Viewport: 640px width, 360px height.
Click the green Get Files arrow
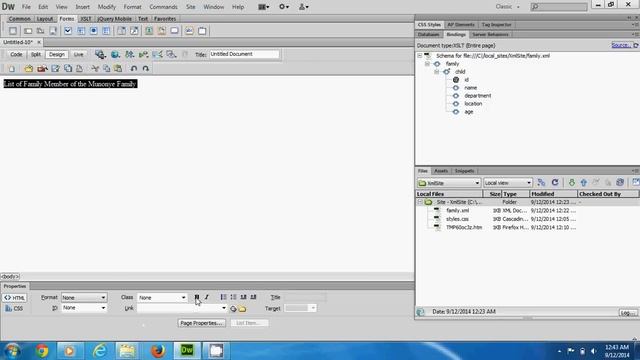tap(571, 183)
